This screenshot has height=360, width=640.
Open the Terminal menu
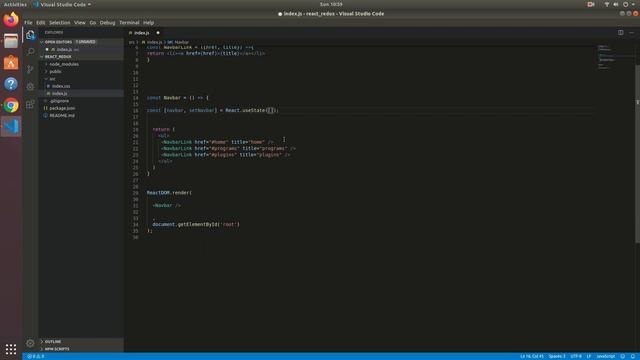[x=129, y=22]
